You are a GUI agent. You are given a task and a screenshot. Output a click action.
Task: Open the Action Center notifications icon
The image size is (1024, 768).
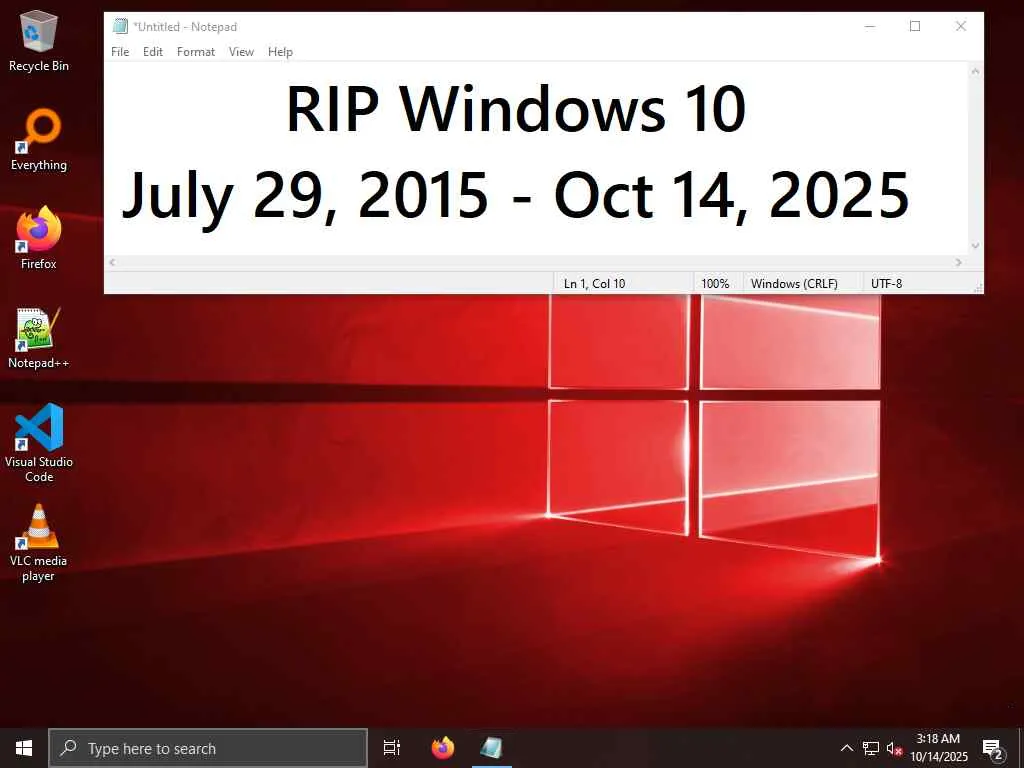(993, 749)
